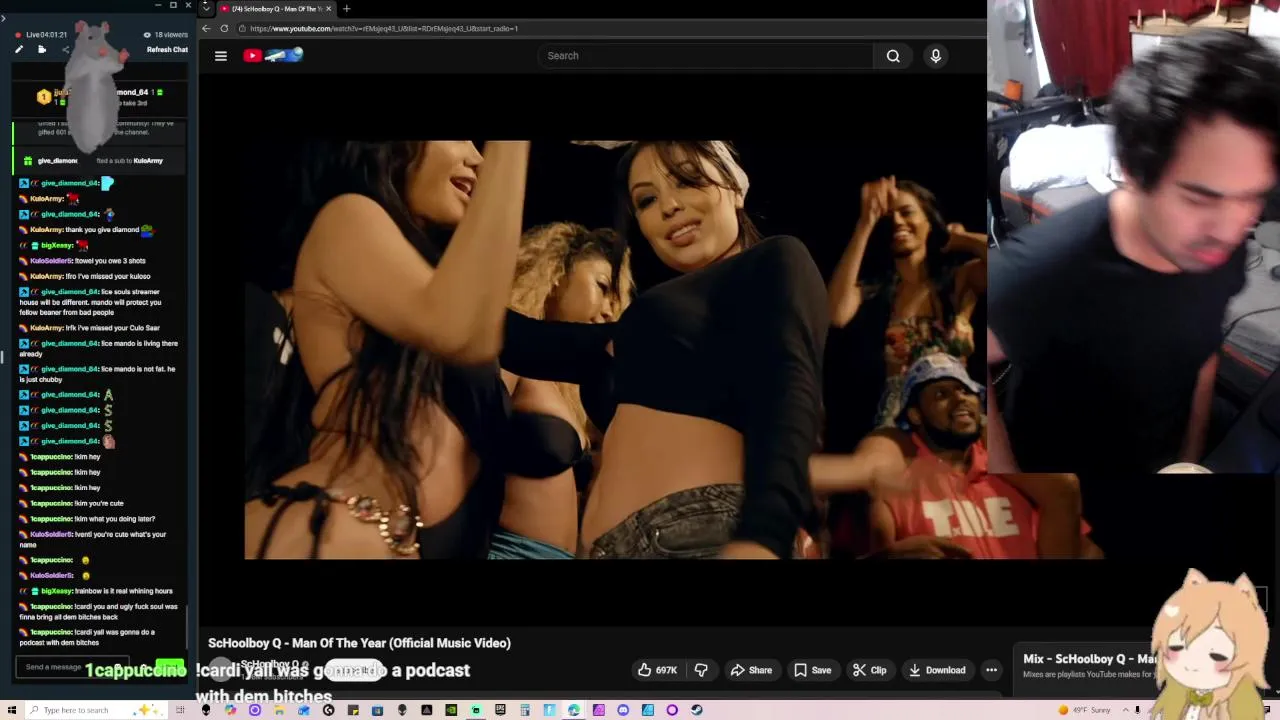This screenshot has height=720, width=1280.
Task: Click the video title ScHoolboy Q - Man Of The Year
Action: tap(359, 643)
